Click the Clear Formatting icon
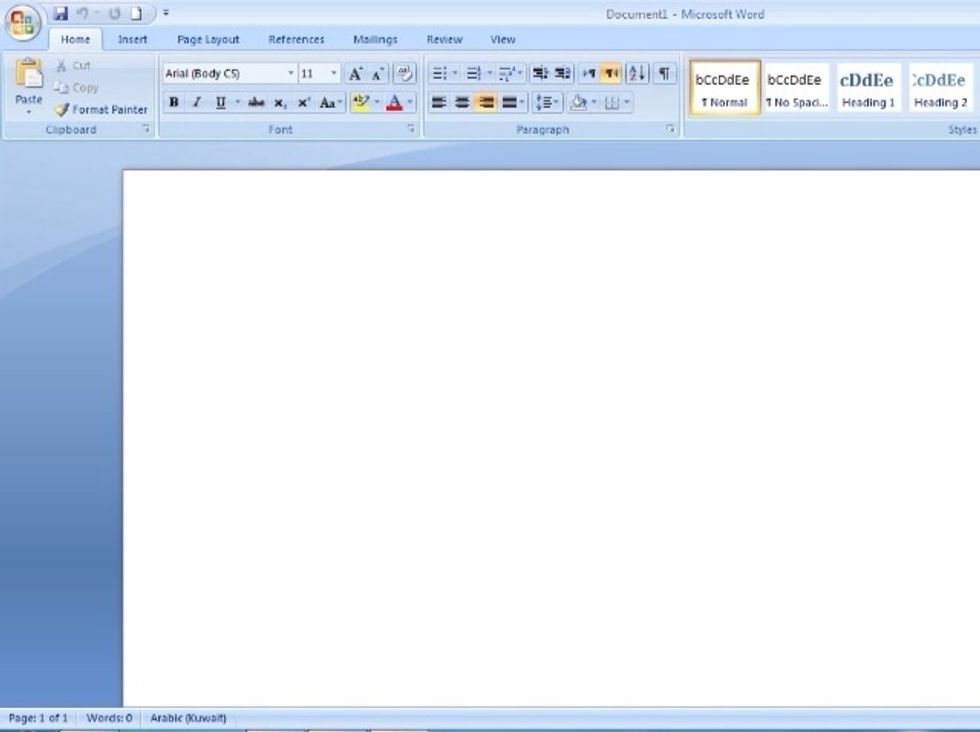980x732 pixels. click(404, 74)
